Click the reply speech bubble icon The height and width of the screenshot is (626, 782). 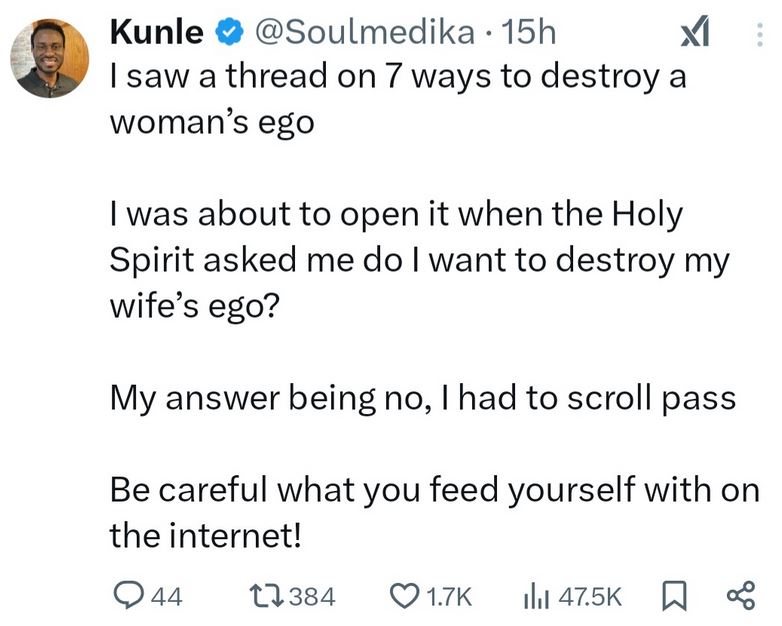[x=127, y=596]
